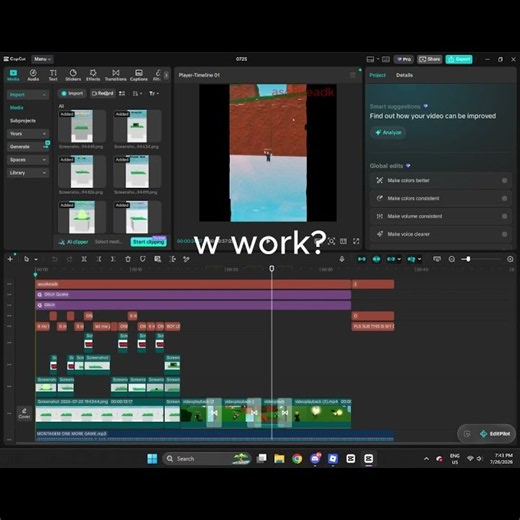Expand the Library sidebar section
The width and height of the screenshot is (520, 520).
click(x=28, y=173)
